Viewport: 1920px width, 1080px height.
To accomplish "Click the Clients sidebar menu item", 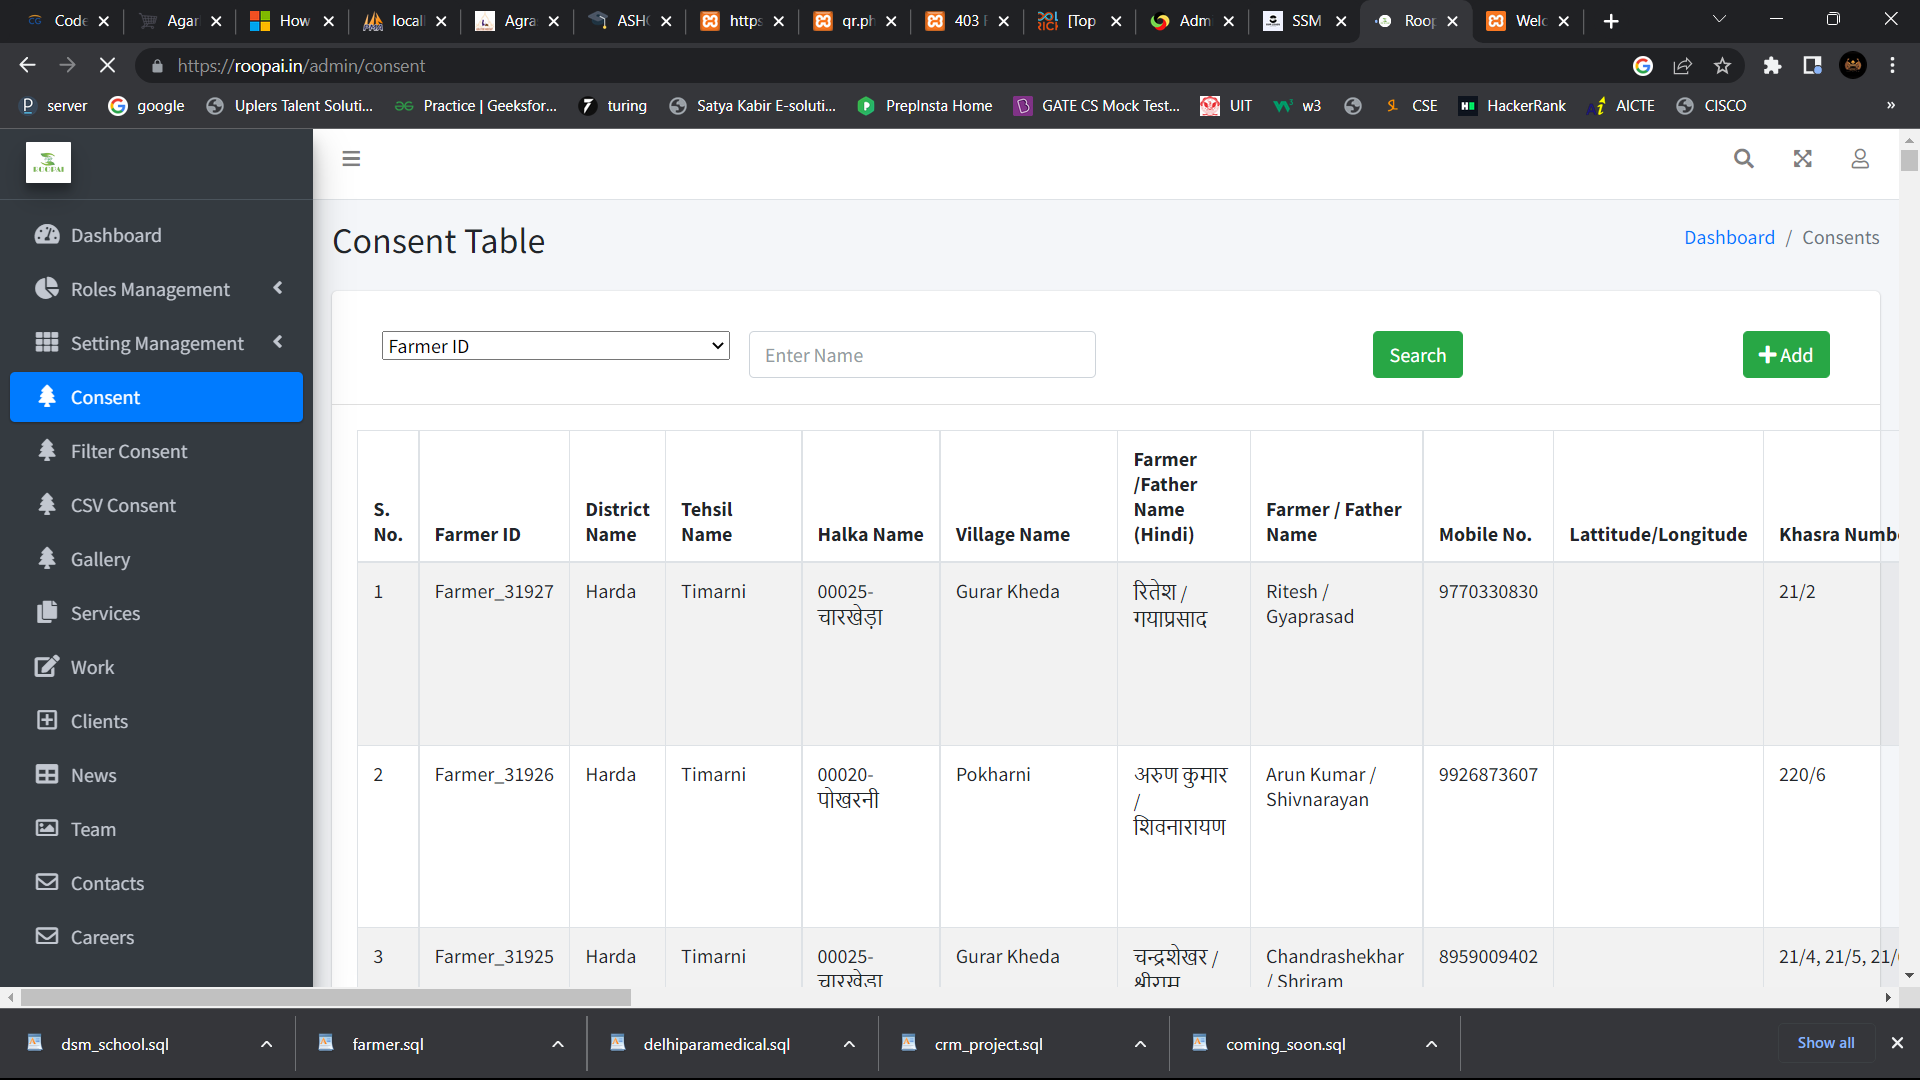I will coord(99,720).
